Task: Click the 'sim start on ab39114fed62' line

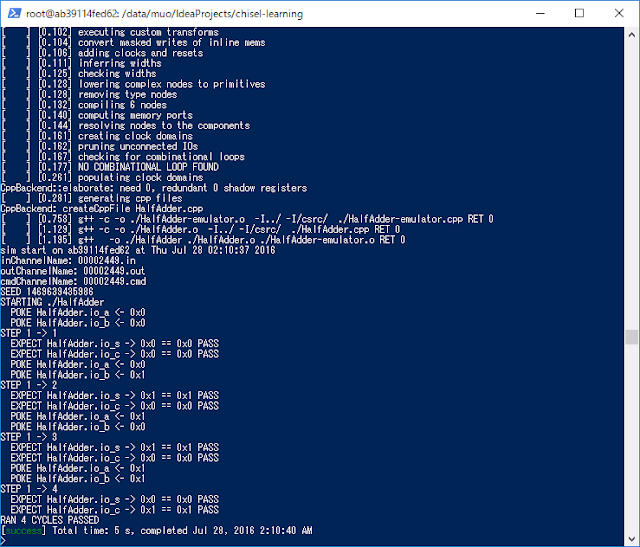Action: pyautogui.click(x=138, y=250)
